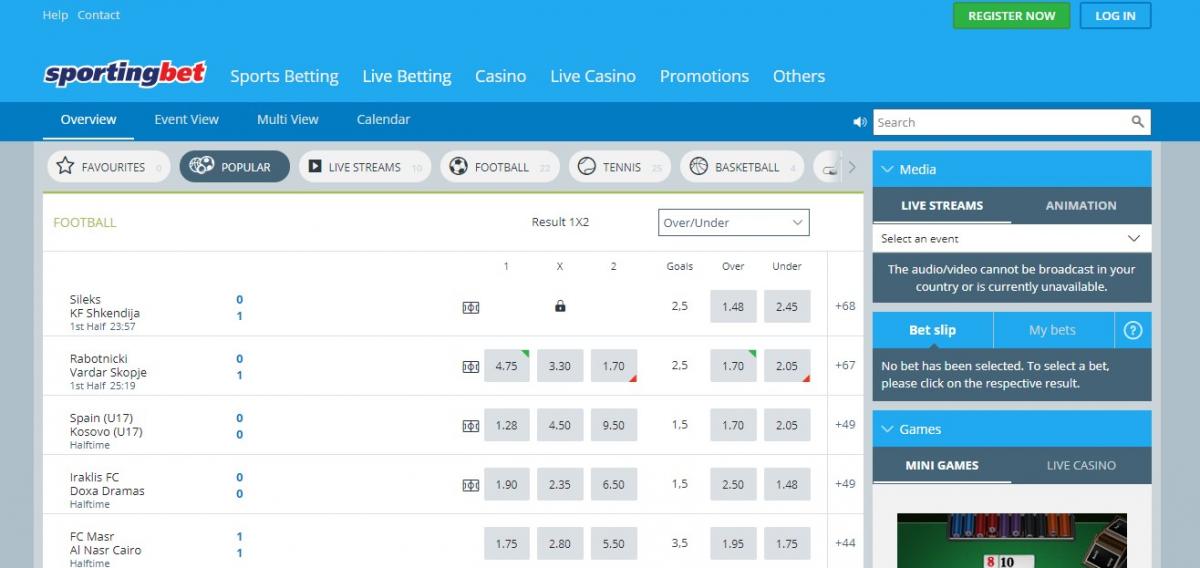Click the sportingbet logo
Viewport: 1200px width, 568px height.
click(x=125, y=74)
